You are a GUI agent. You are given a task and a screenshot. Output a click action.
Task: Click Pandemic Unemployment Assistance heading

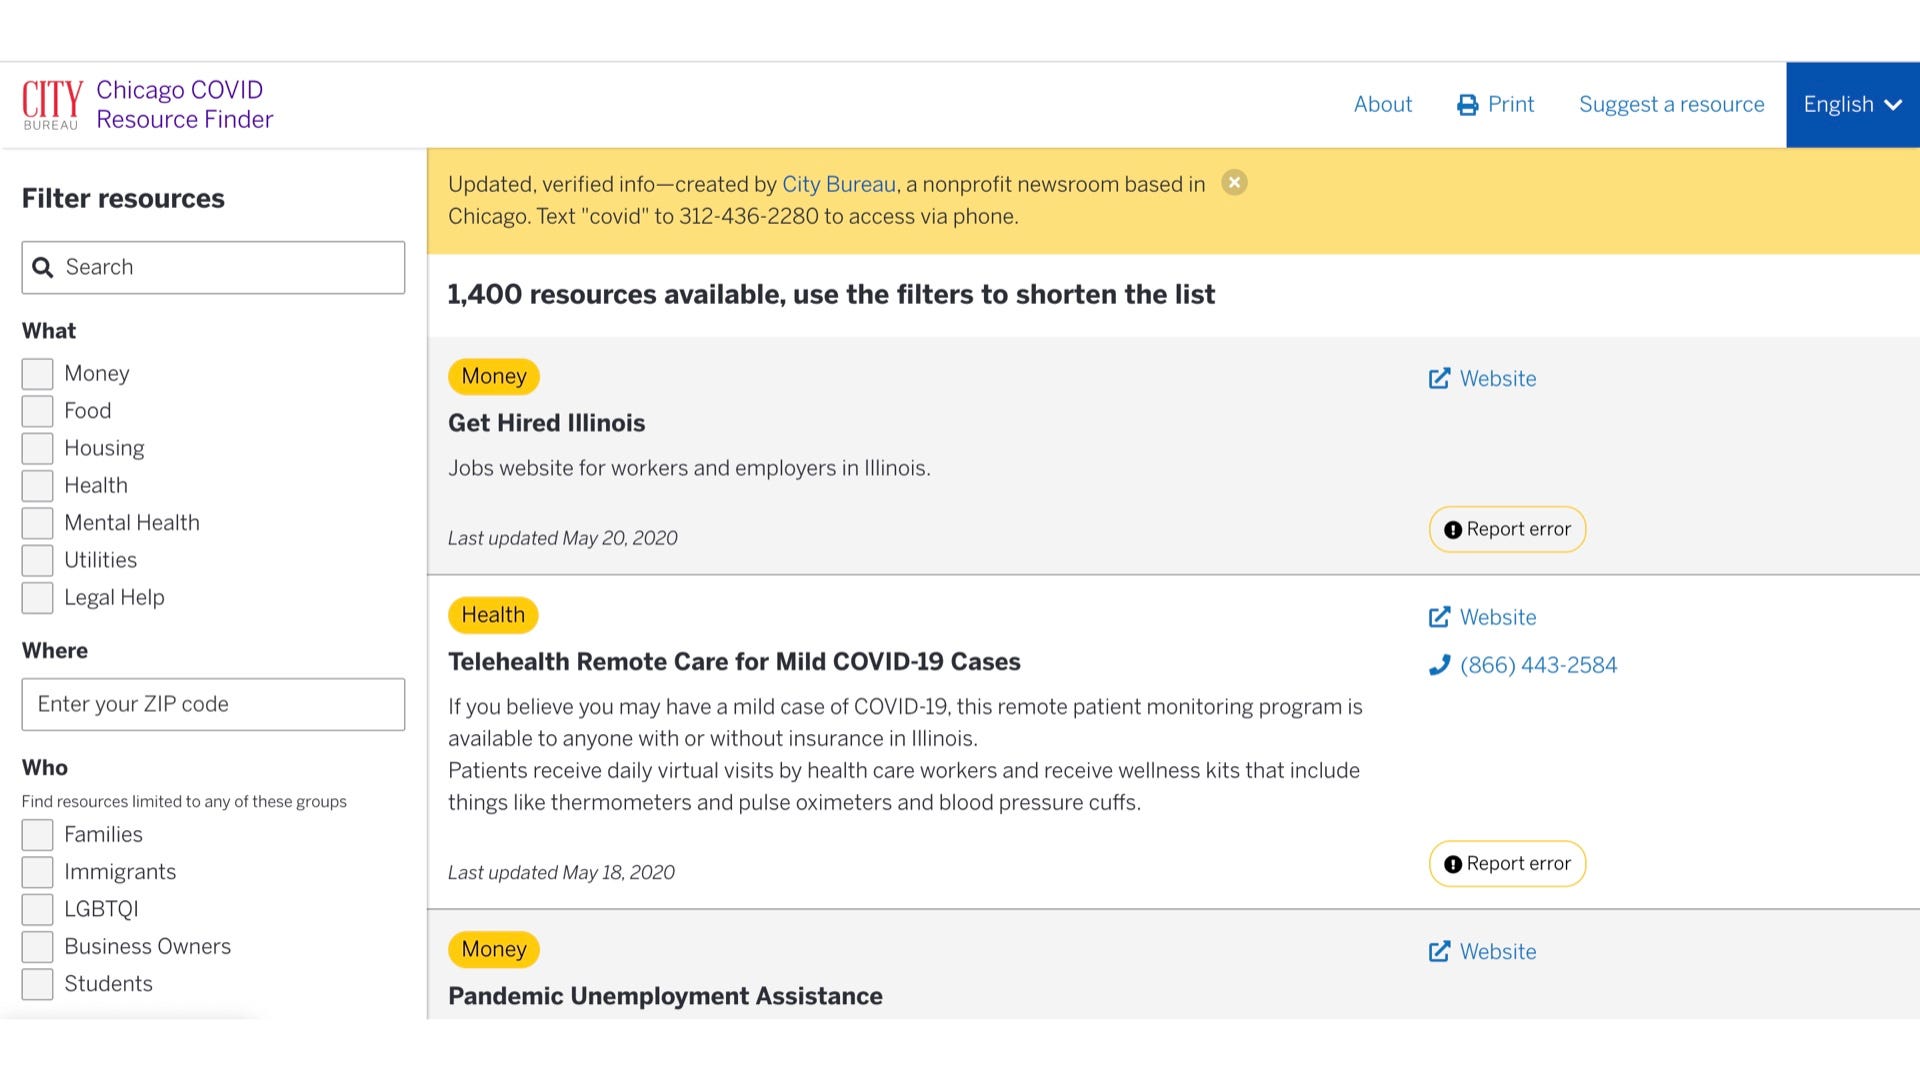pos(665,996)
